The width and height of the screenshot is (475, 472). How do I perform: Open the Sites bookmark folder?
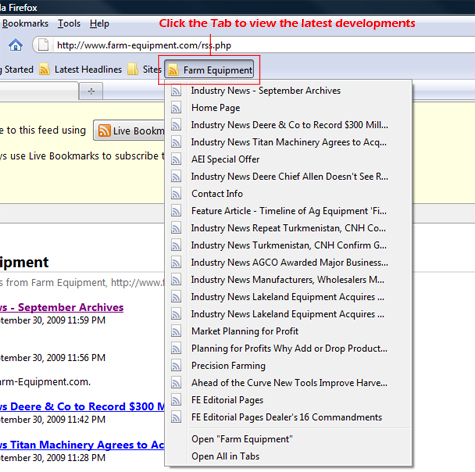[144, 69]
